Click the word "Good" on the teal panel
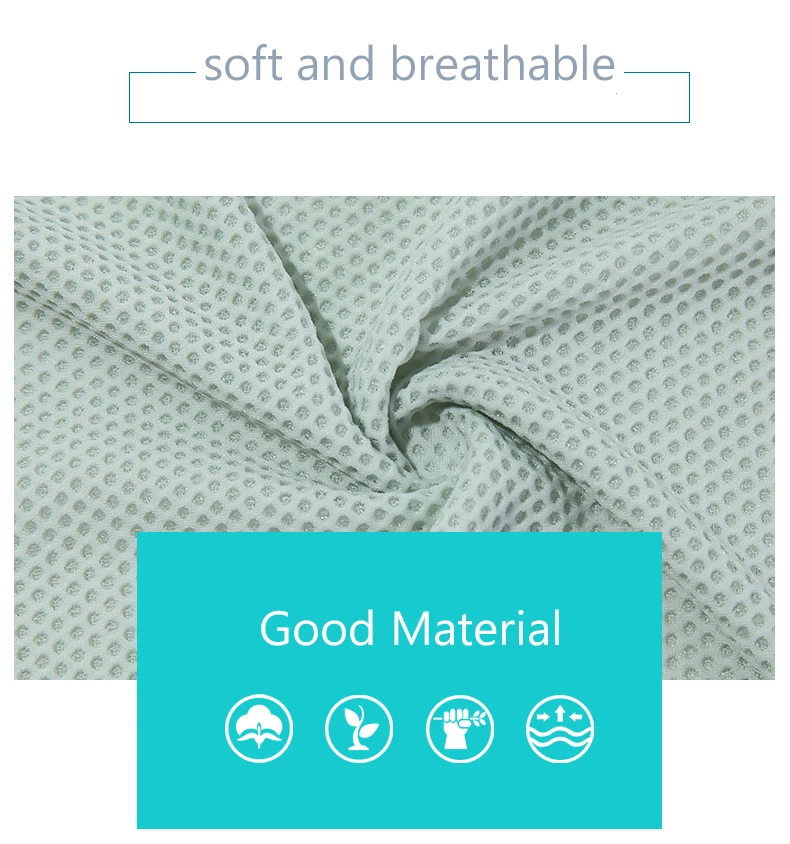This screenshot has width=790, height=844. (x=316, y=628)
